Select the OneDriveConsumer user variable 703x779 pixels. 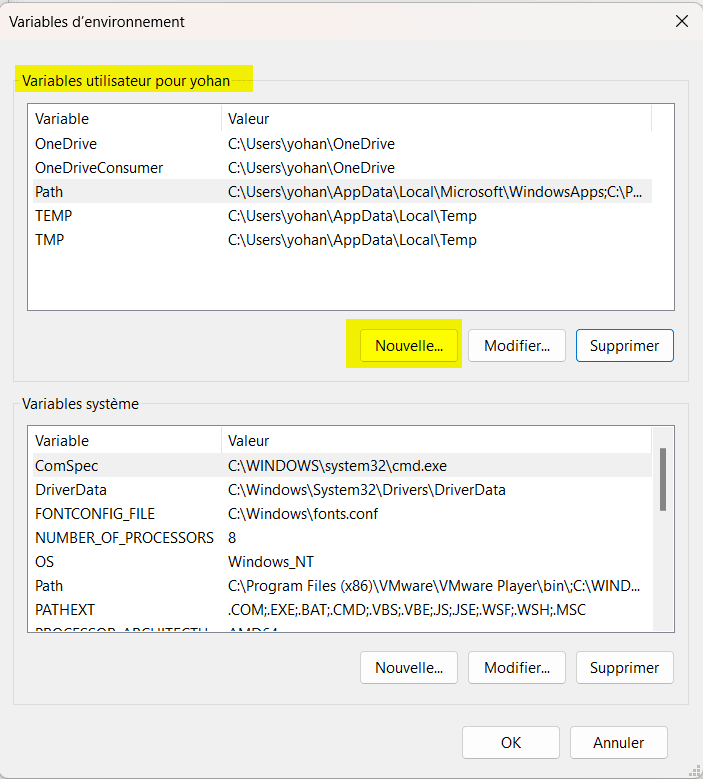pyautogui.click(x=99, y=168)
